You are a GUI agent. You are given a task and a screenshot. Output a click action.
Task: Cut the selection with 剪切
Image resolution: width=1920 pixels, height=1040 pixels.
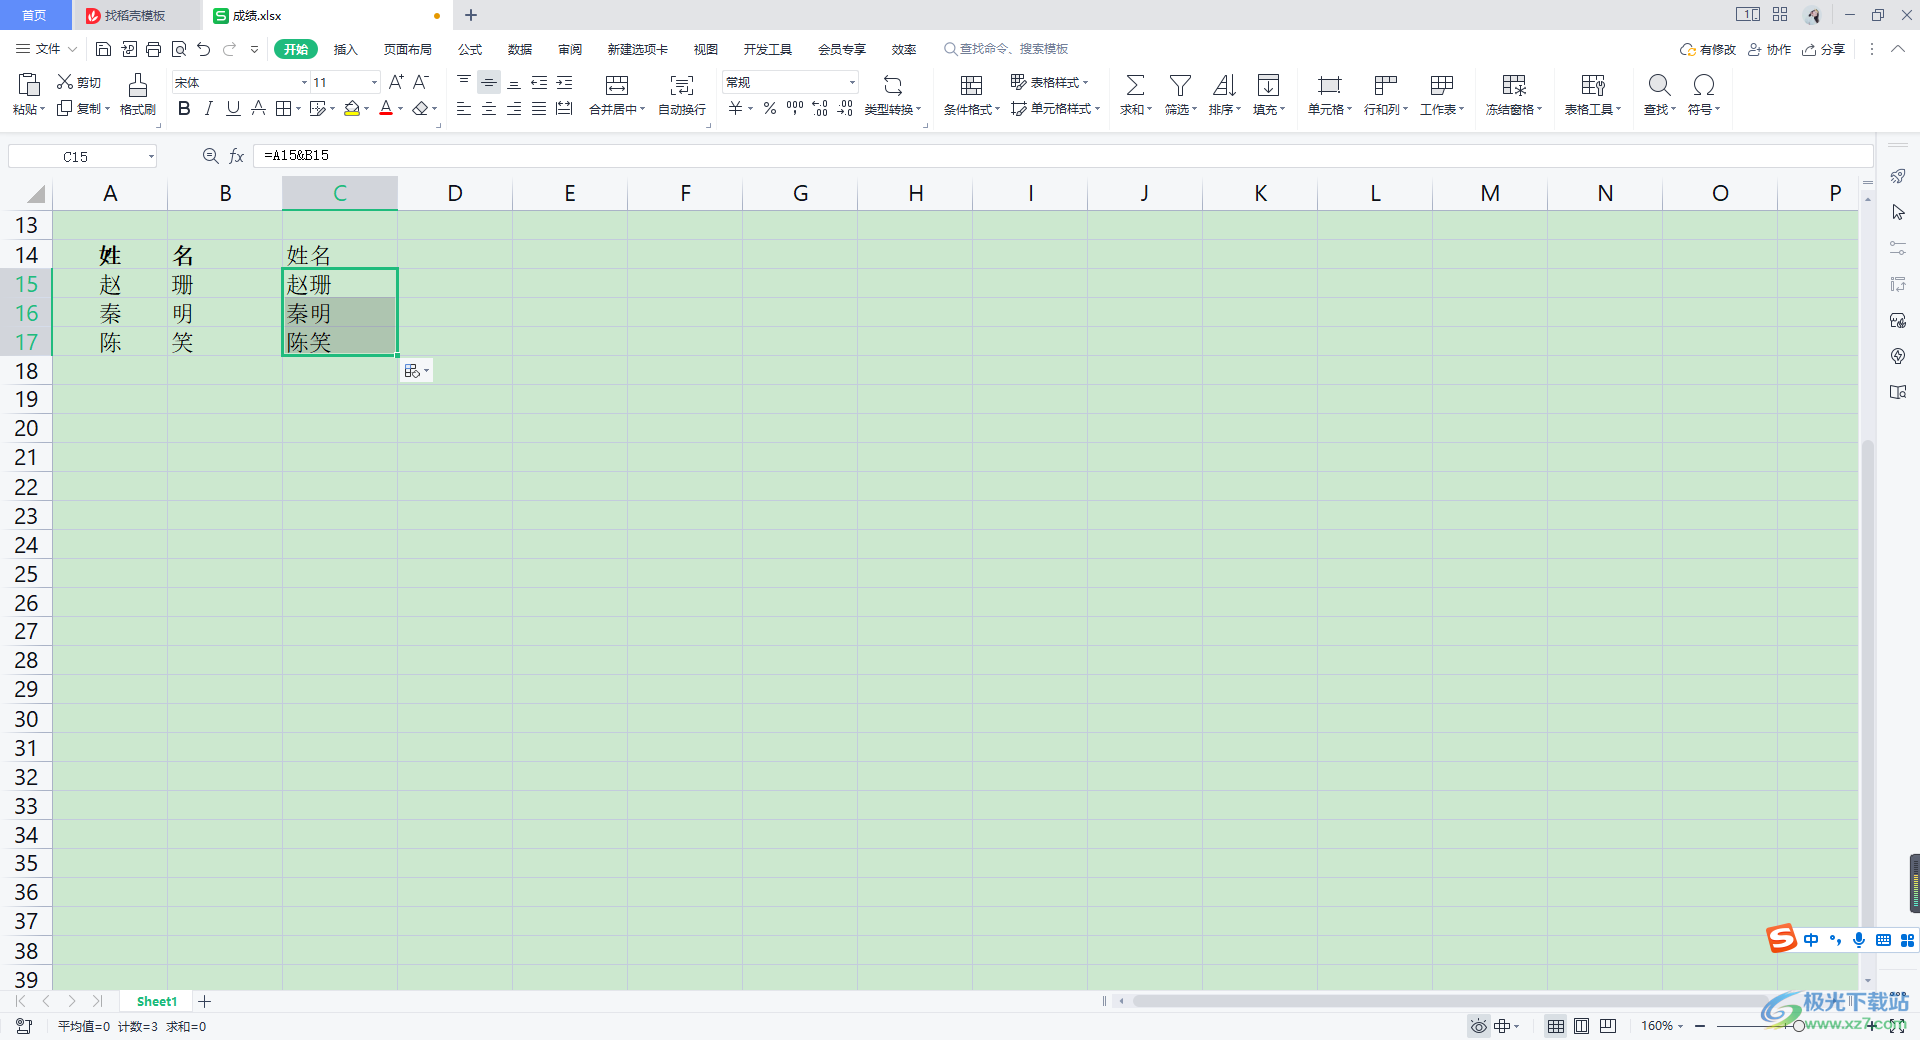point(79,82)
